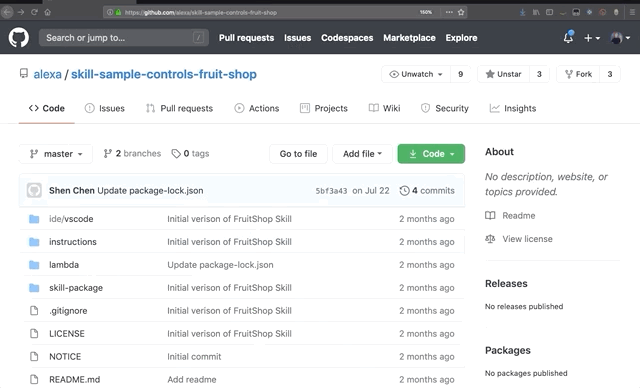
Task: Open the Packages heading link
Action: click(508, 350)
